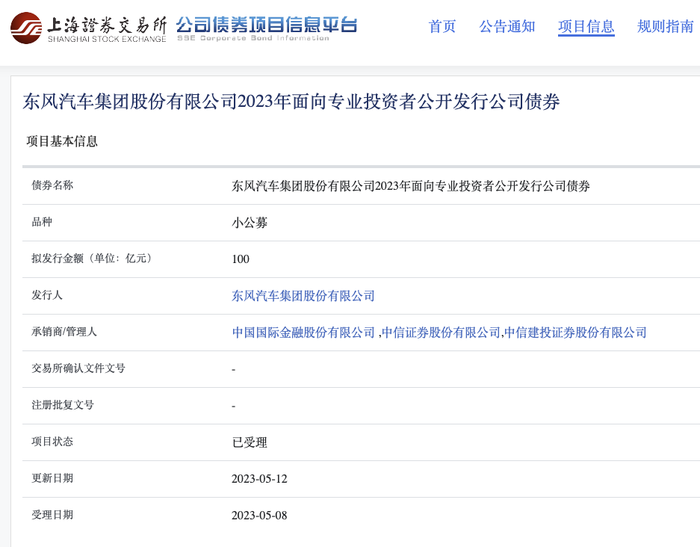Image resolution: width=700 pixels, height=547 pixels.
Task: Click the 拟发行金额 label
Action: 92,259
